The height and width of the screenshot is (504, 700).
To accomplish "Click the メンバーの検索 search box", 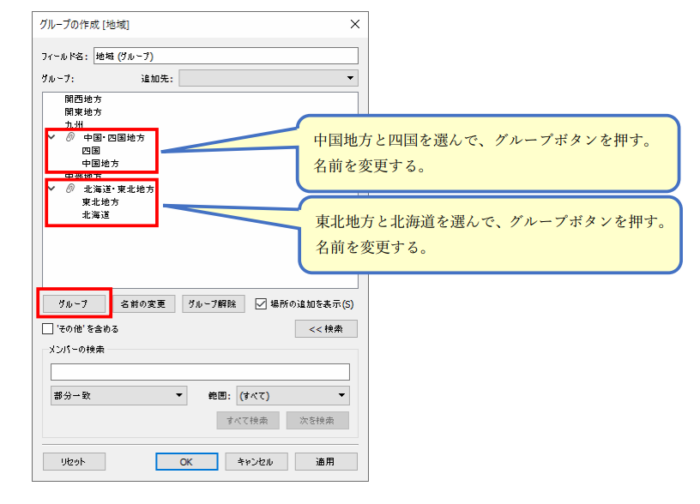I will [x=200, y=371].
